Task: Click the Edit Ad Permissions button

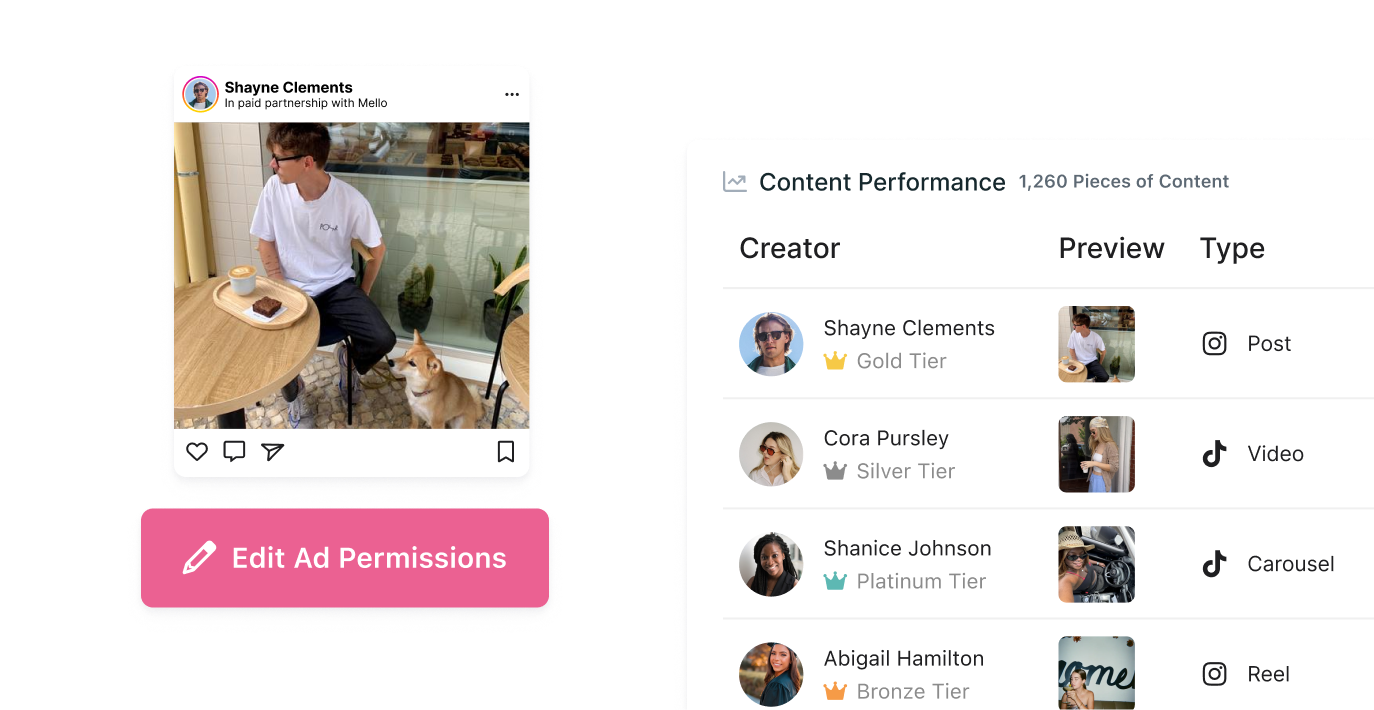Action: pos(345,558)
